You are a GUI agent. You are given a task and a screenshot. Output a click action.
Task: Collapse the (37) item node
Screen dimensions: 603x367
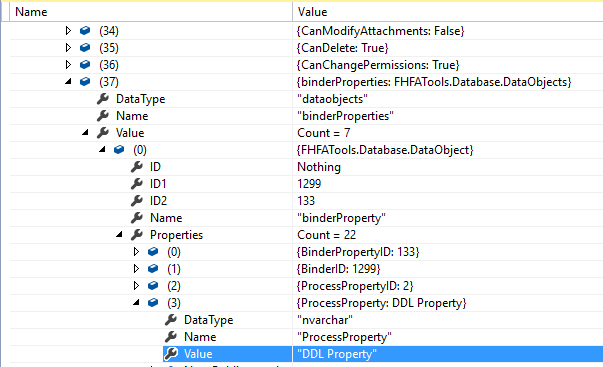click(68, 82)
